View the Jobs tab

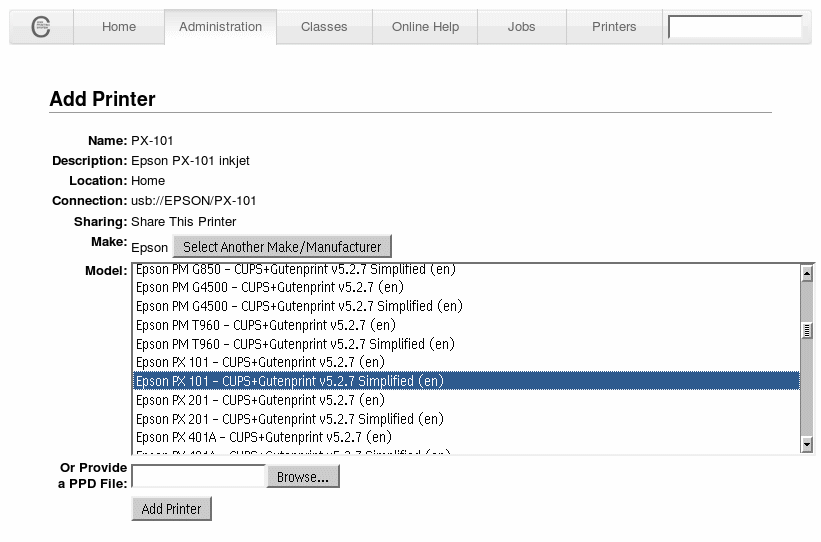tap(521, 27)
